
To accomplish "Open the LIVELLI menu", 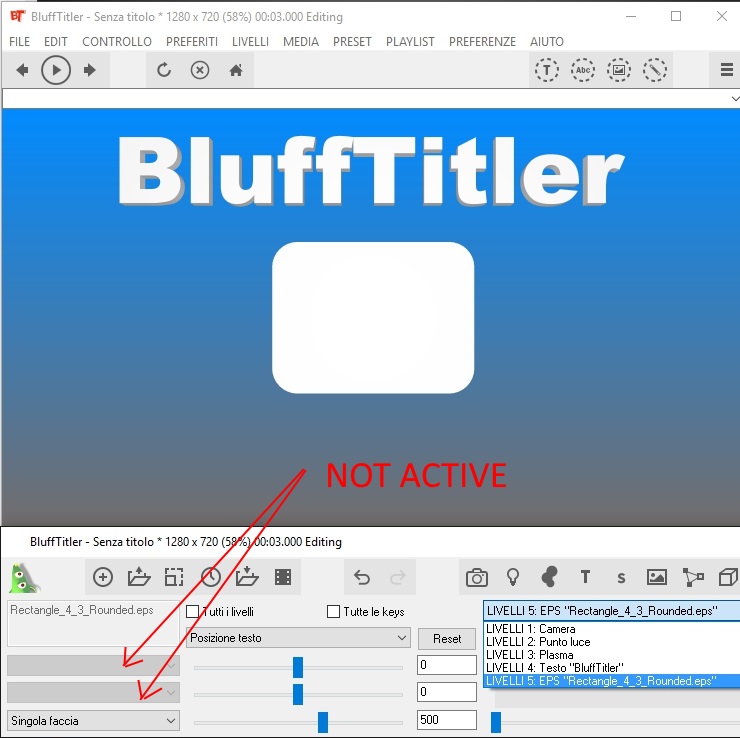I will coord(250,42).
